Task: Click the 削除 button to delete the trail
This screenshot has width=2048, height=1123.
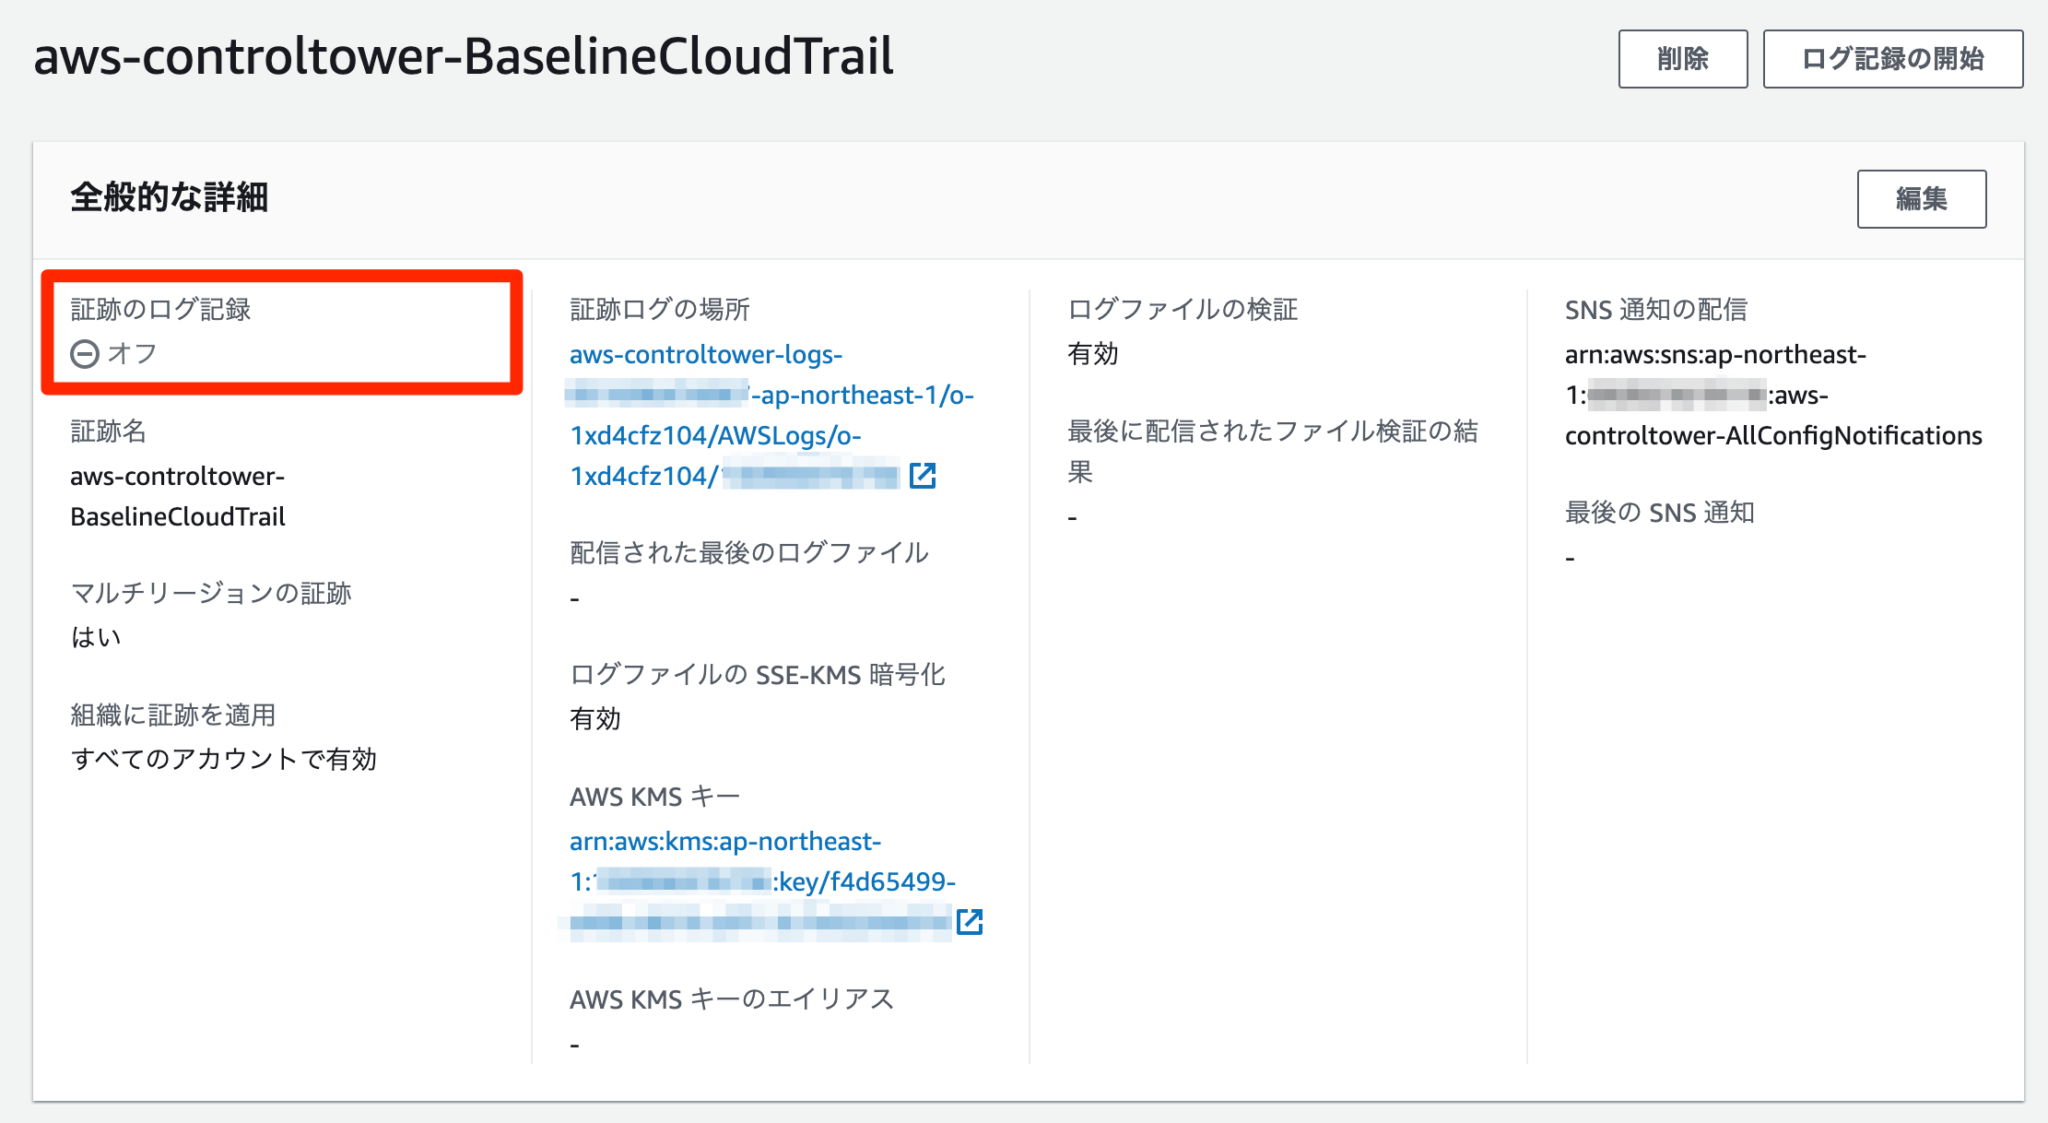Action: point(1683,58)
